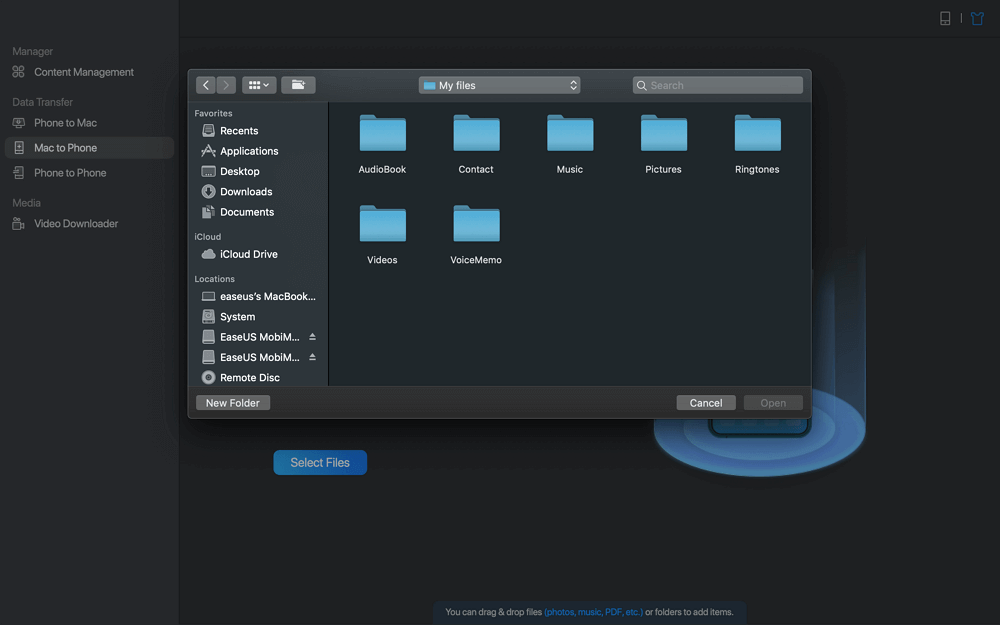The image size is (1000, 625).
Task: Go to Downloads in Favorites
Action: pyautogui.click(x=246, y=192)
